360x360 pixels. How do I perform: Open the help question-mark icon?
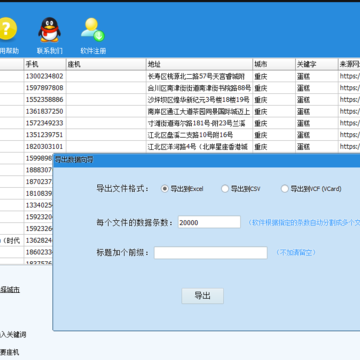click(6, 29)
